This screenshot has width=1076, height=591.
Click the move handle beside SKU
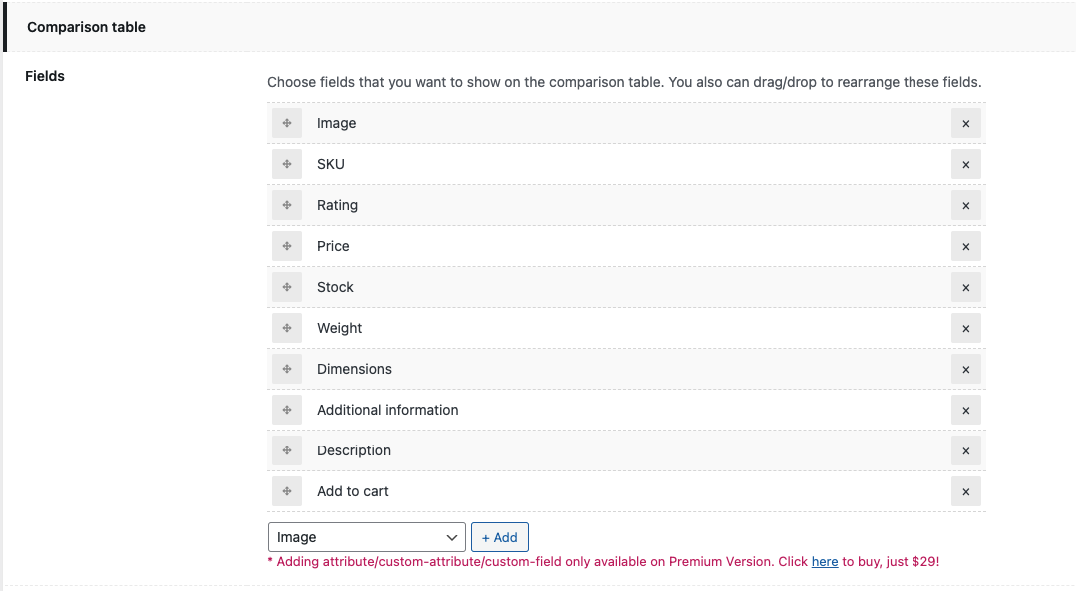click(287, 164)
